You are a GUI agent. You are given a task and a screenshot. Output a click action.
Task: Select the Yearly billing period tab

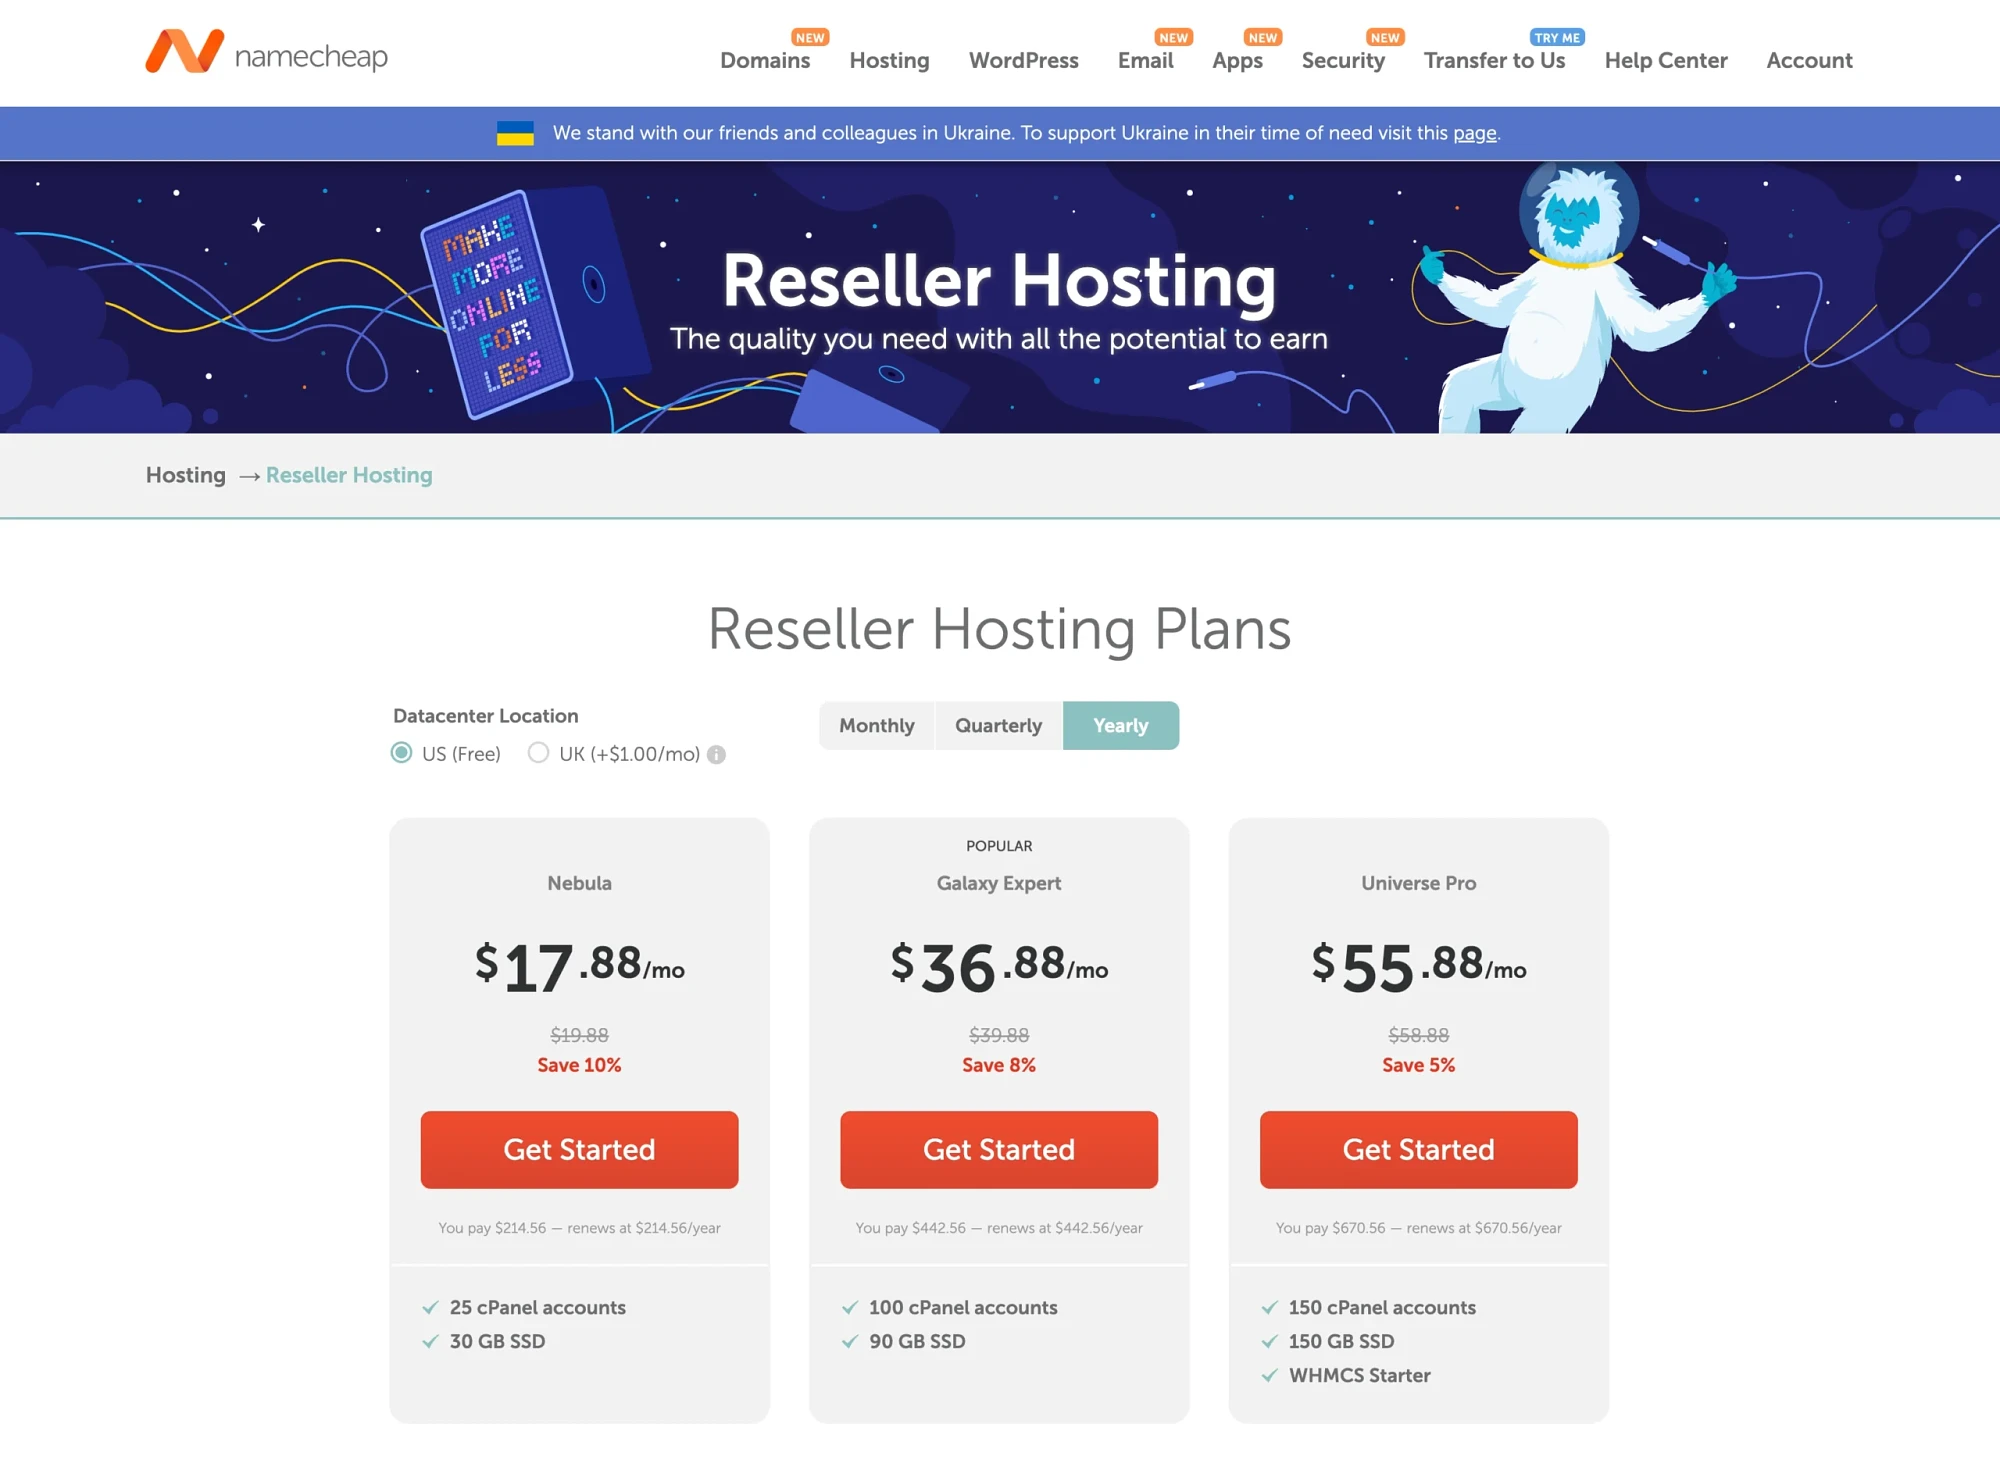tap(1121, 725)
